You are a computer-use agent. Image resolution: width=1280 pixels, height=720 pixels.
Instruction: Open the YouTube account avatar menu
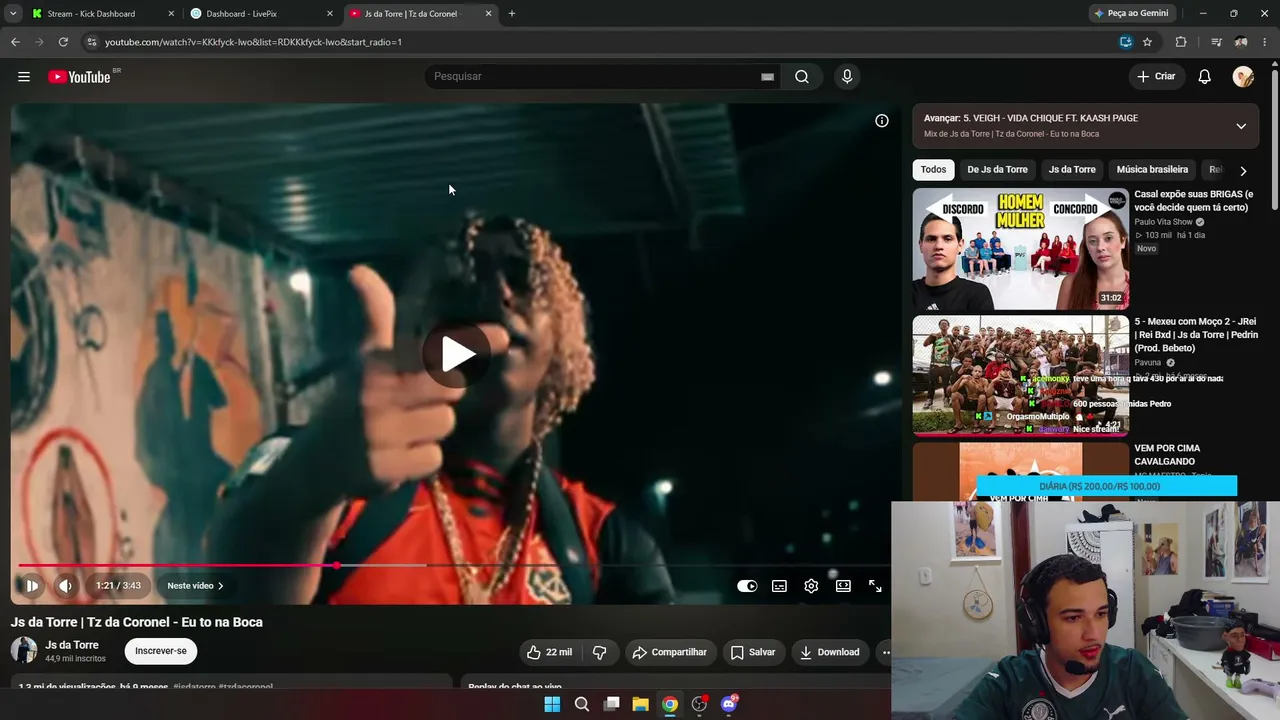1243,77
